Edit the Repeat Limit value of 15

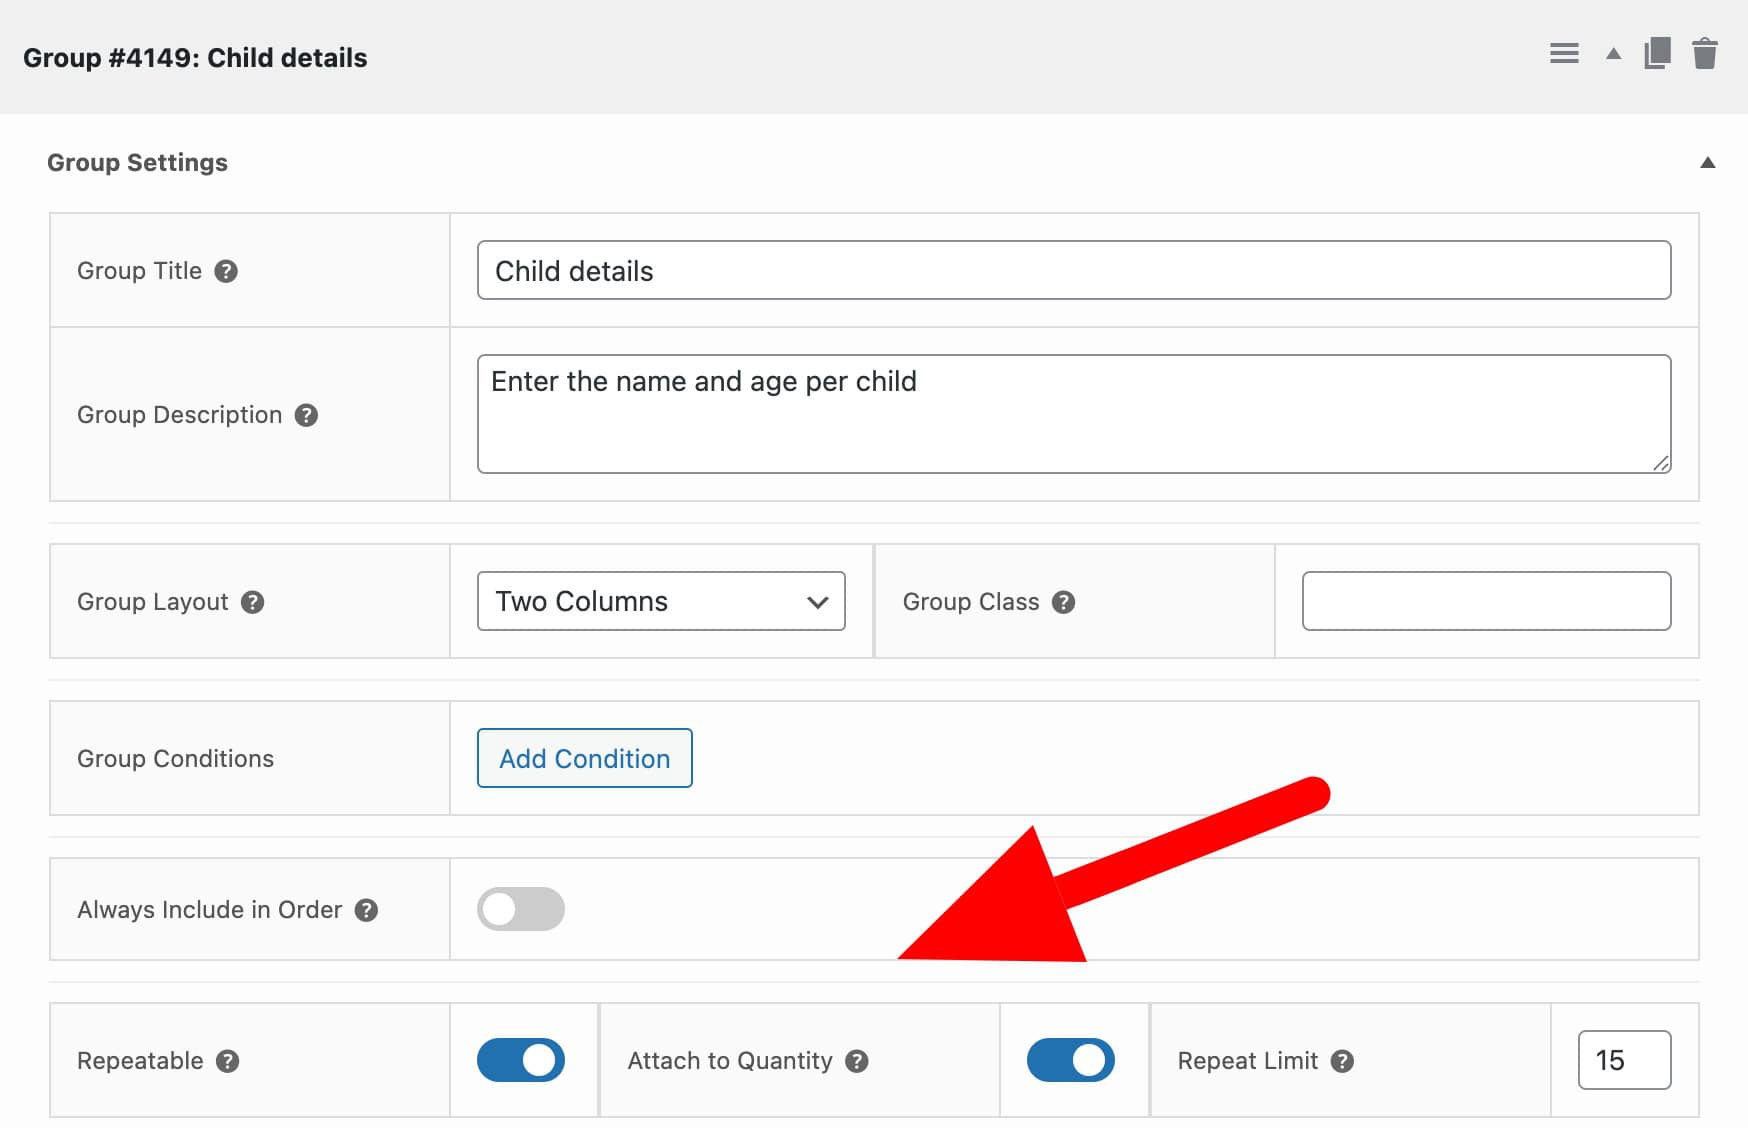(1622, 1061)
